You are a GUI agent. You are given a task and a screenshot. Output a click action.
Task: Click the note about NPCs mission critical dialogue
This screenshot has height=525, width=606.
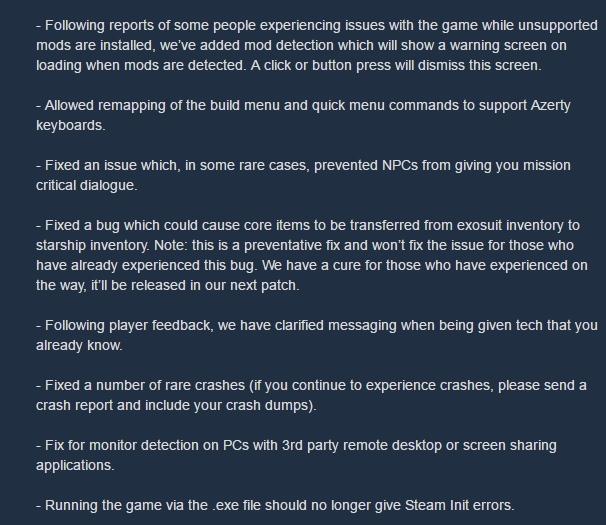point(303,175)
